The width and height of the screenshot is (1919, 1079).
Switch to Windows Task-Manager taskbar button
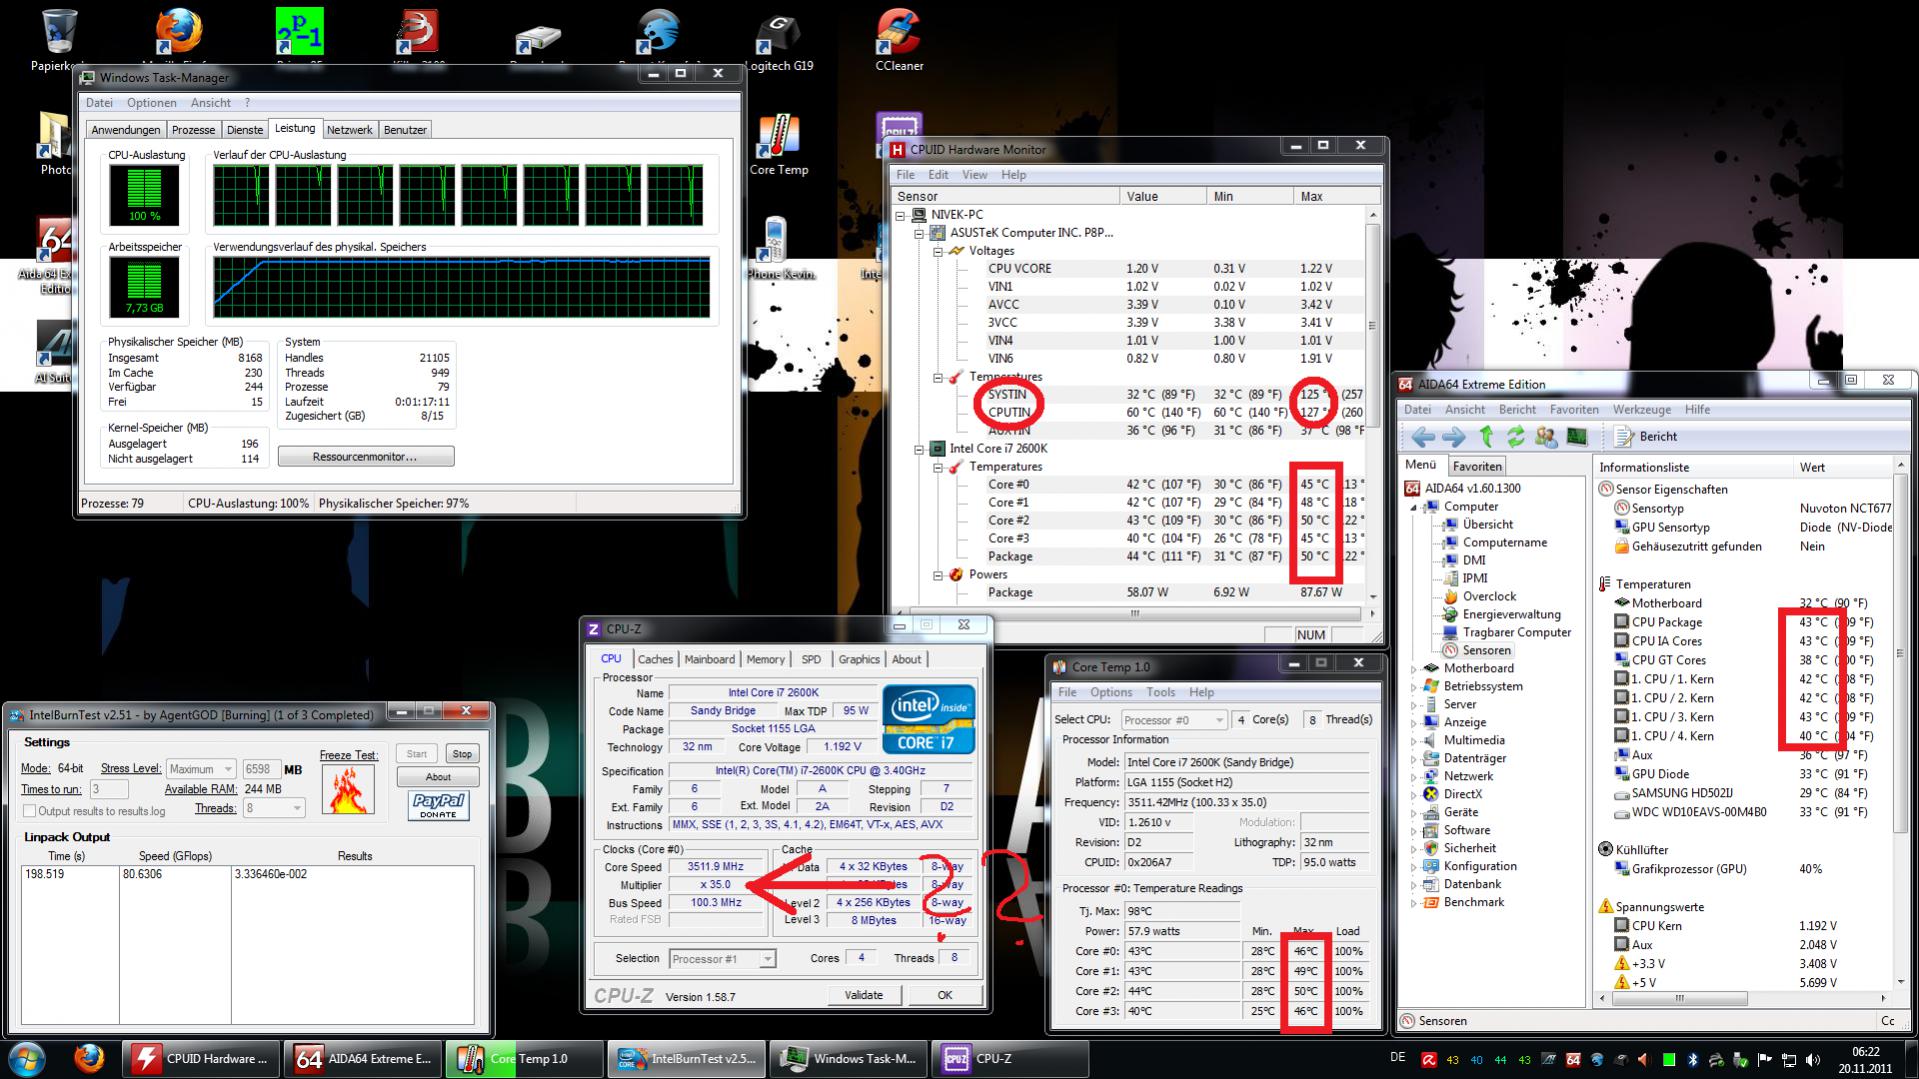(847, 1059)
